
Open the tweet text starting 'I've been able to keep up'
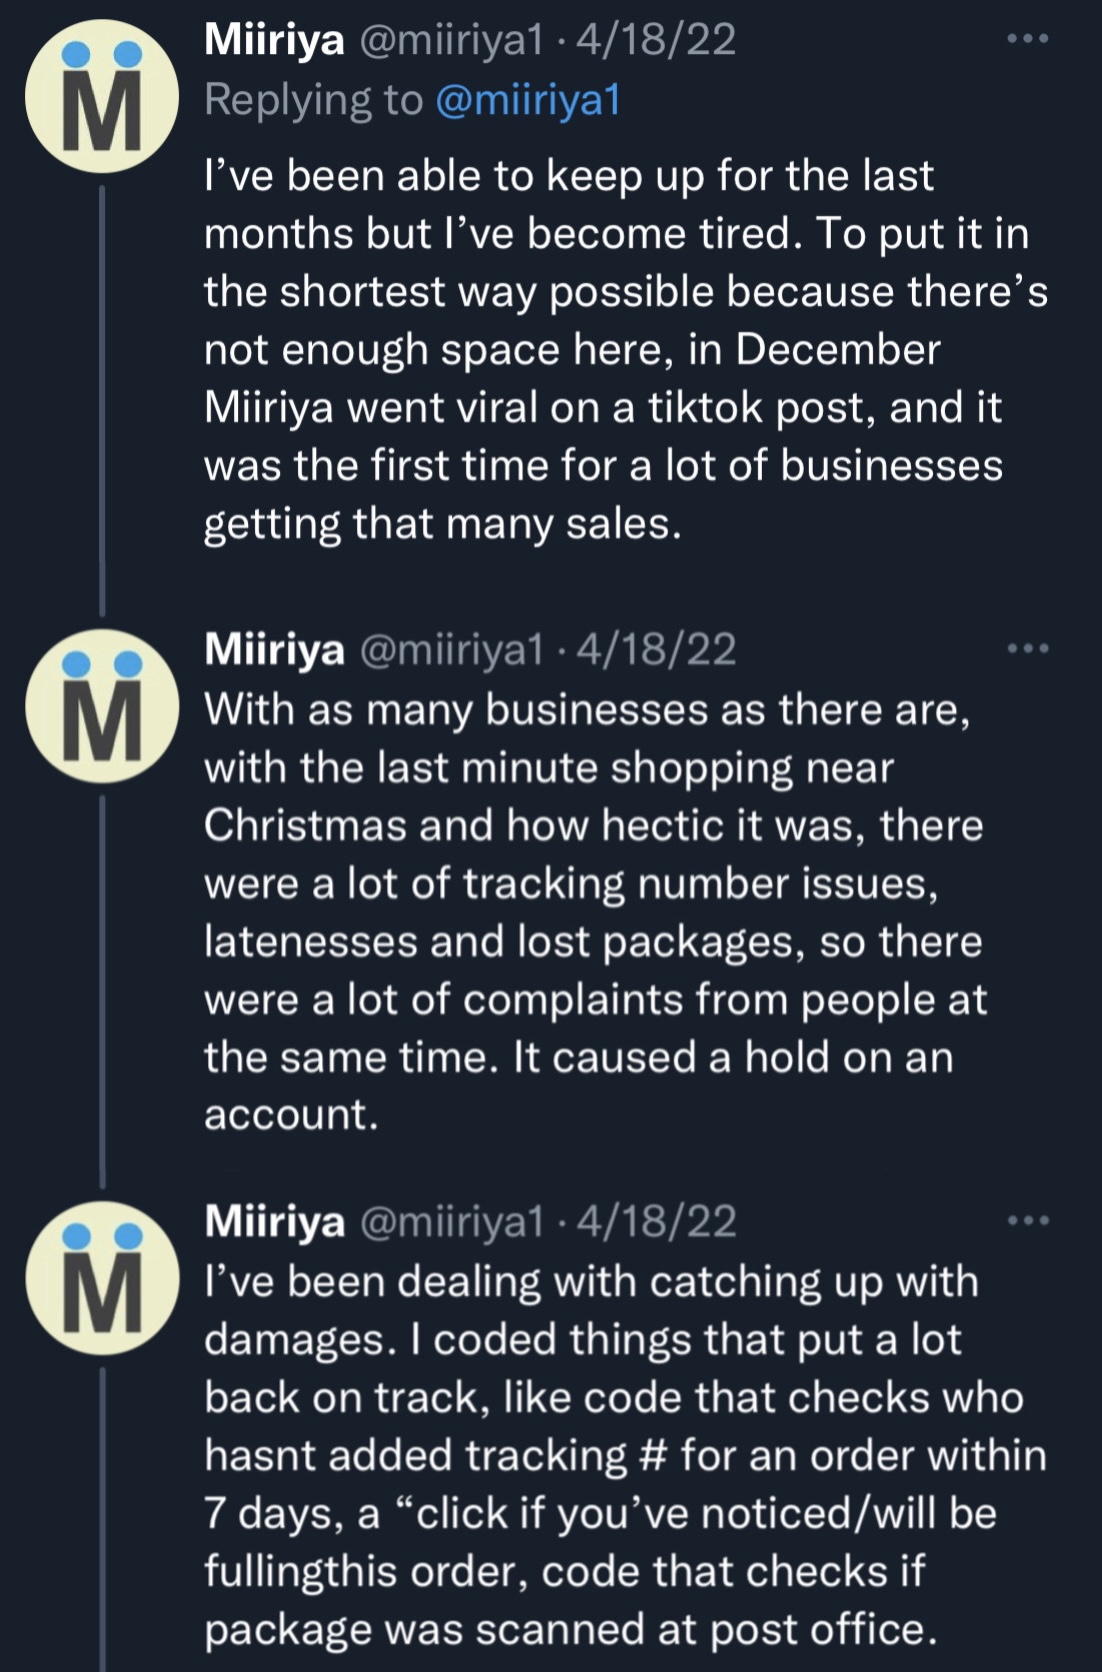[x=626, y=350]
